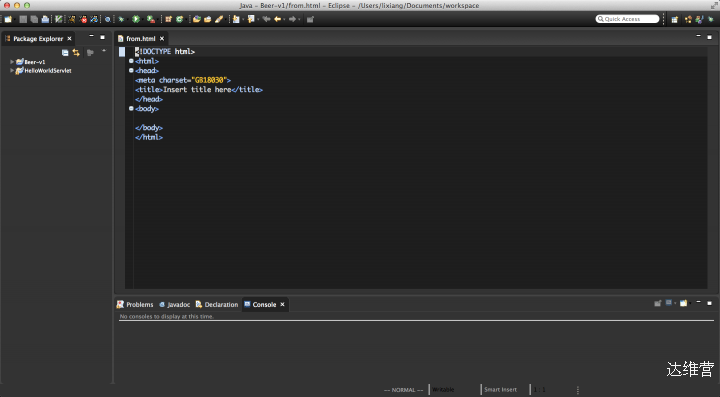Click the Debug bug icon

121,19
